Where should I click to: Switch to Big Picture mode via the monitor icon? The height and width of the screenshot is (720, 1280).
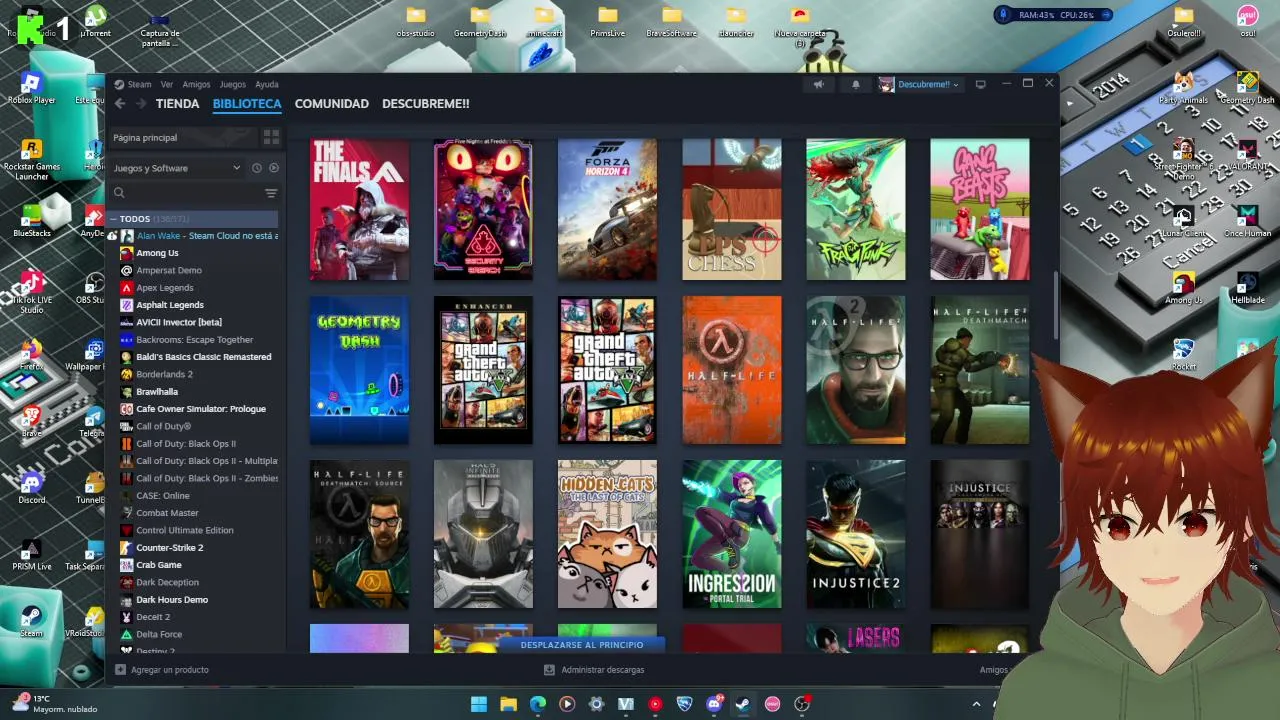click(x=980, y=84)
